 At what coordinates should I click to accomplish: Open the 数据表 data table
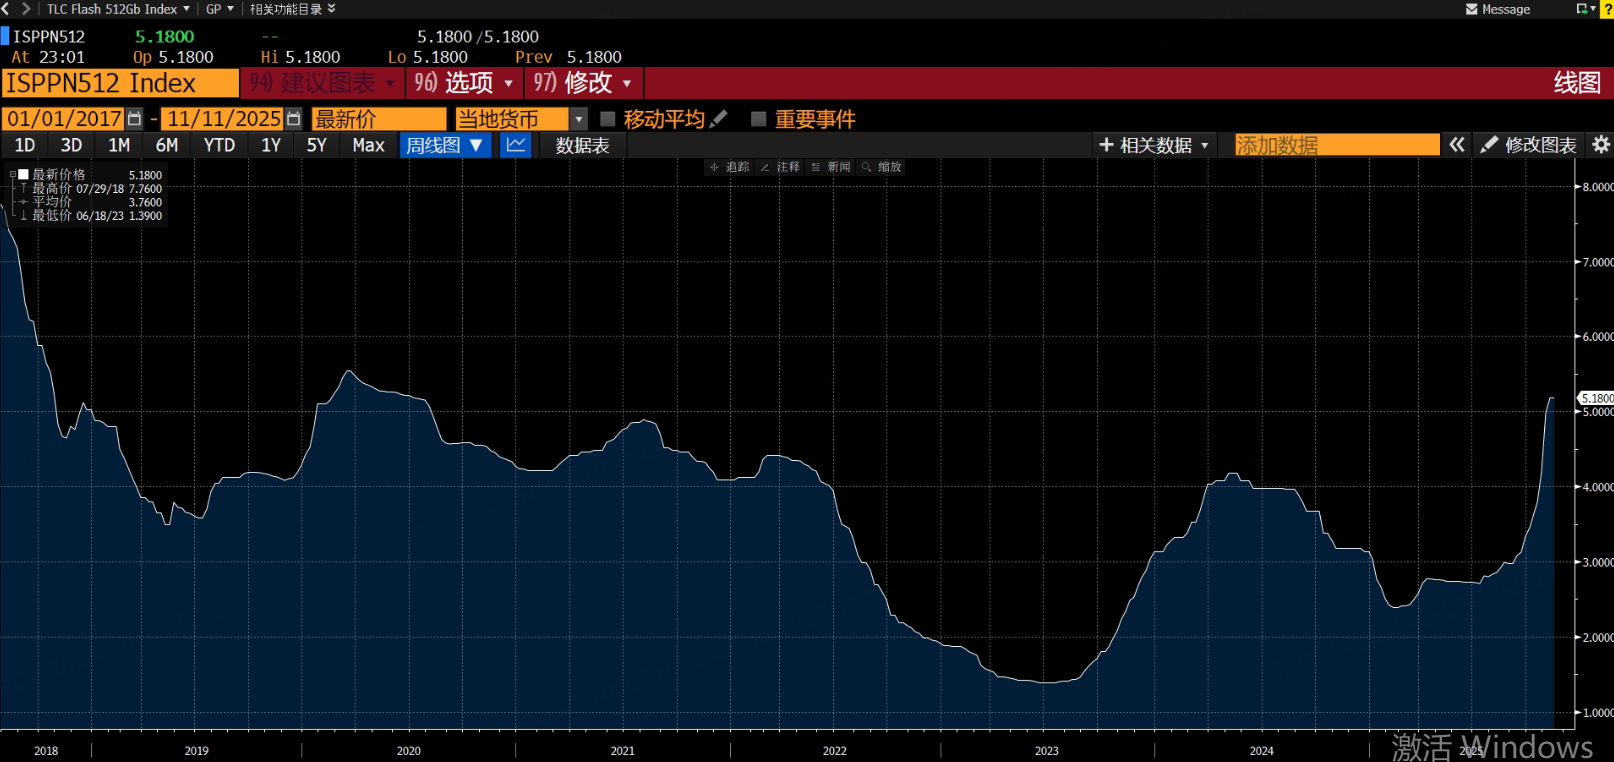tap(582, 145)
